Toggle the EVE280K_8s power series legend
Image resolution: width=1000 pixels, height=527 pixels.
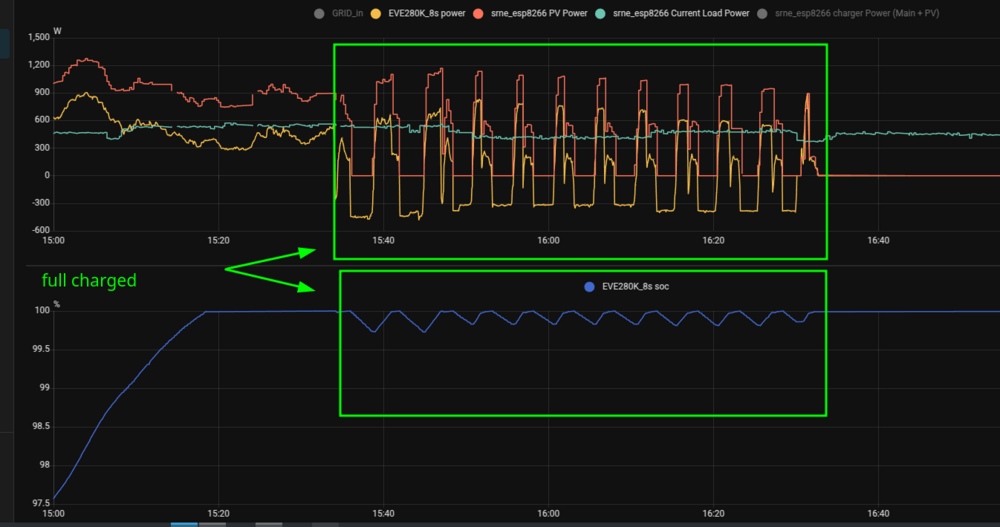(x=418, y=13)
